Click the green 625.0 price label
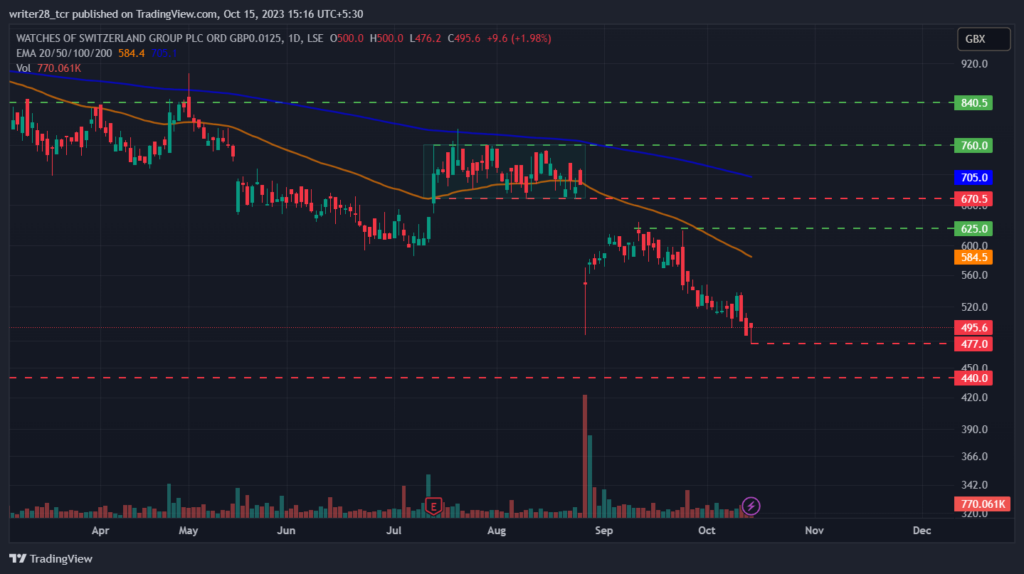Viewport: 1024px width, 574px height. coord(973,229)
